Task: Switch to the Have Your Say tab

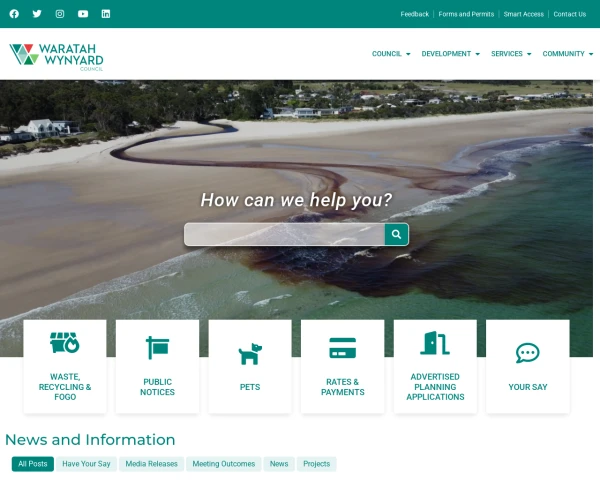Action: [x=87, y=464]
